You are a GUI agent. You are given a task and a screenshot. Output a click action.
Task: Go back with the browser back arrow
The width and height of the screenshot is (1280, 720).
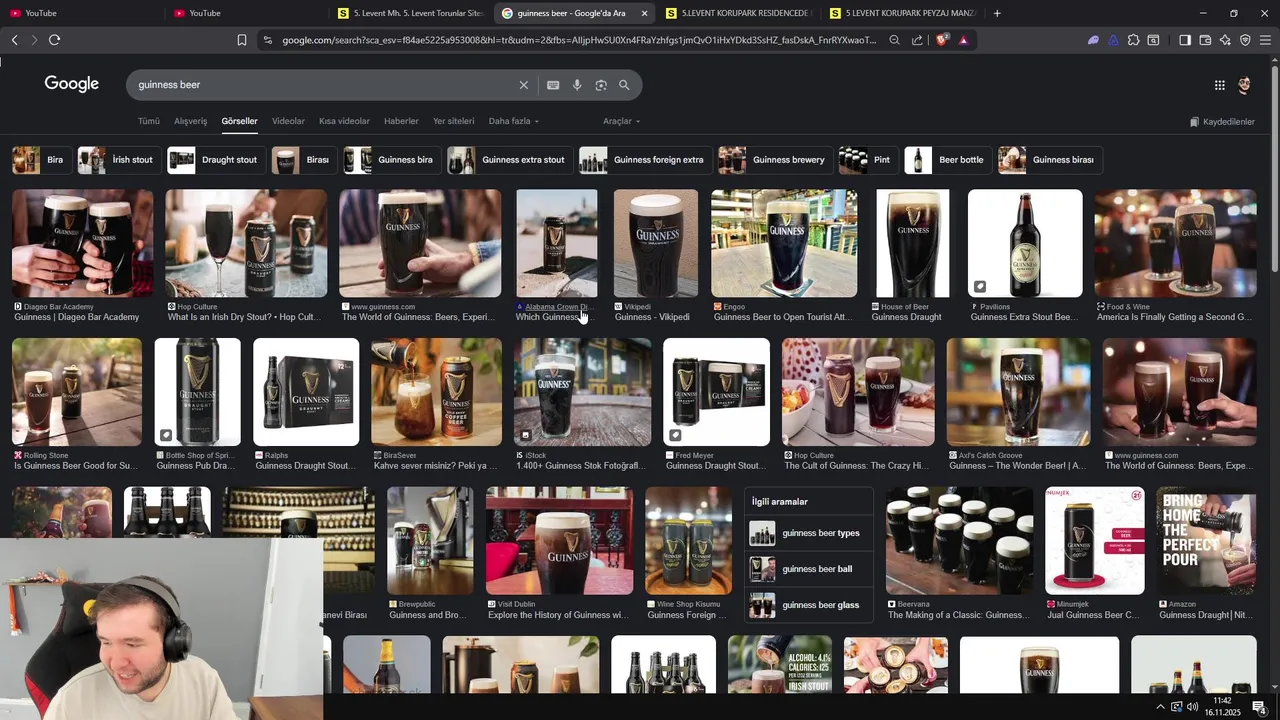(x=14, y=40)
